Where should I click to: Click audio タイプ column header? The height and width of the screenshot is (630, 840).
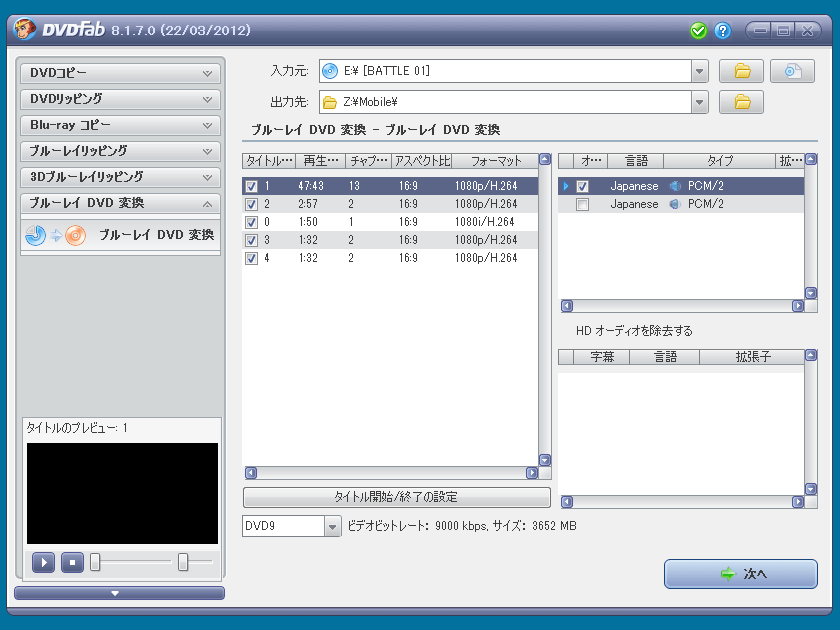[x=719, y=161]
